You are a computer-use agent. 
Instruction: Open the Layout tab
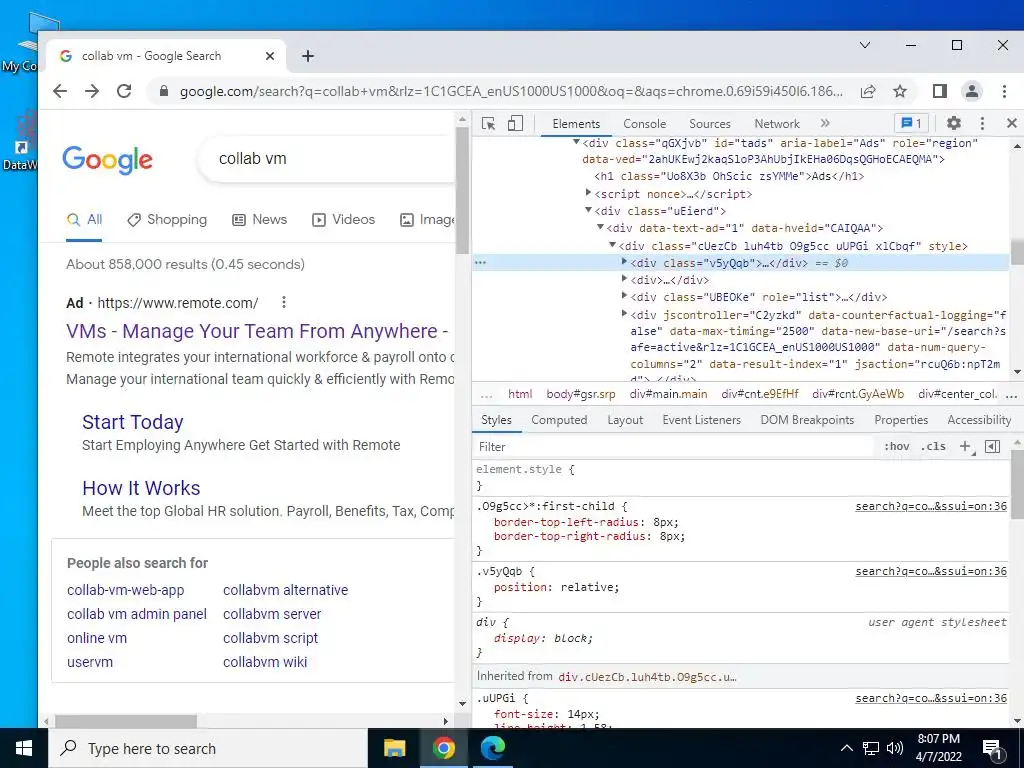click(x=625, y=420)
